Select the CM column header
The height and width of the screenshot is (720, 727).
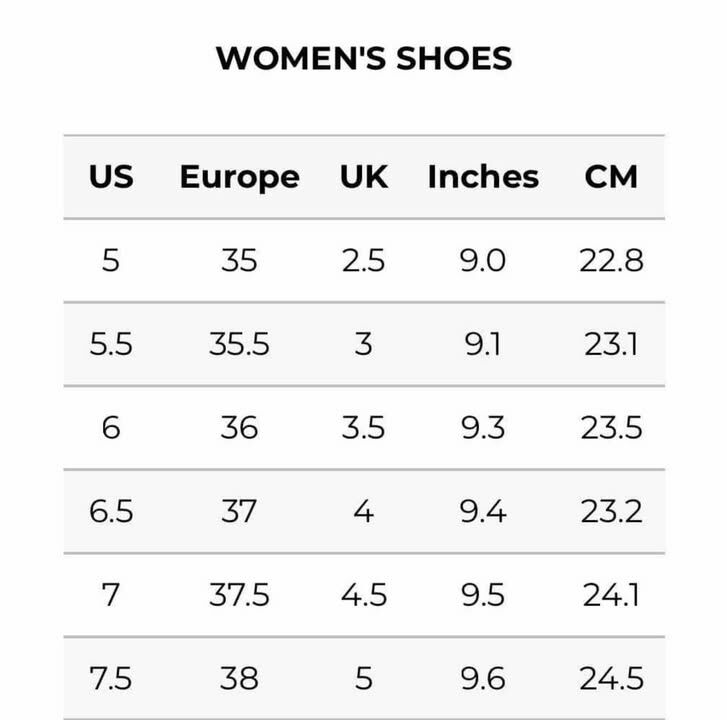pos(611,177)
